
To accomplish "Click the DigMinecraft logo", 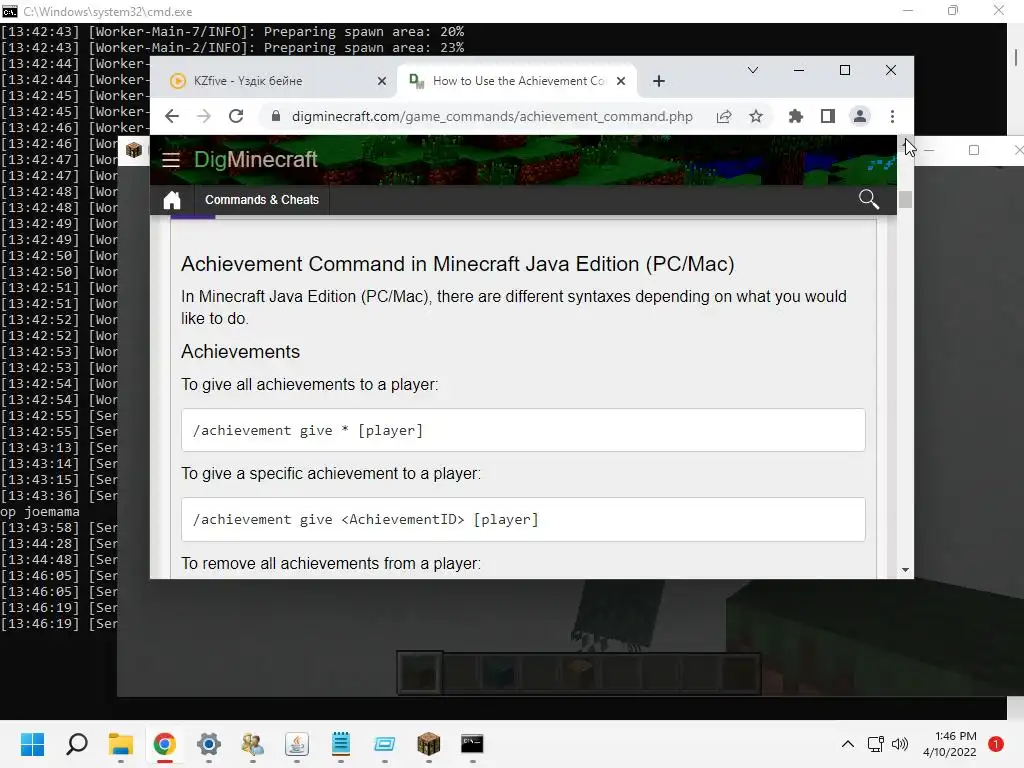I will tap(255, 159).
